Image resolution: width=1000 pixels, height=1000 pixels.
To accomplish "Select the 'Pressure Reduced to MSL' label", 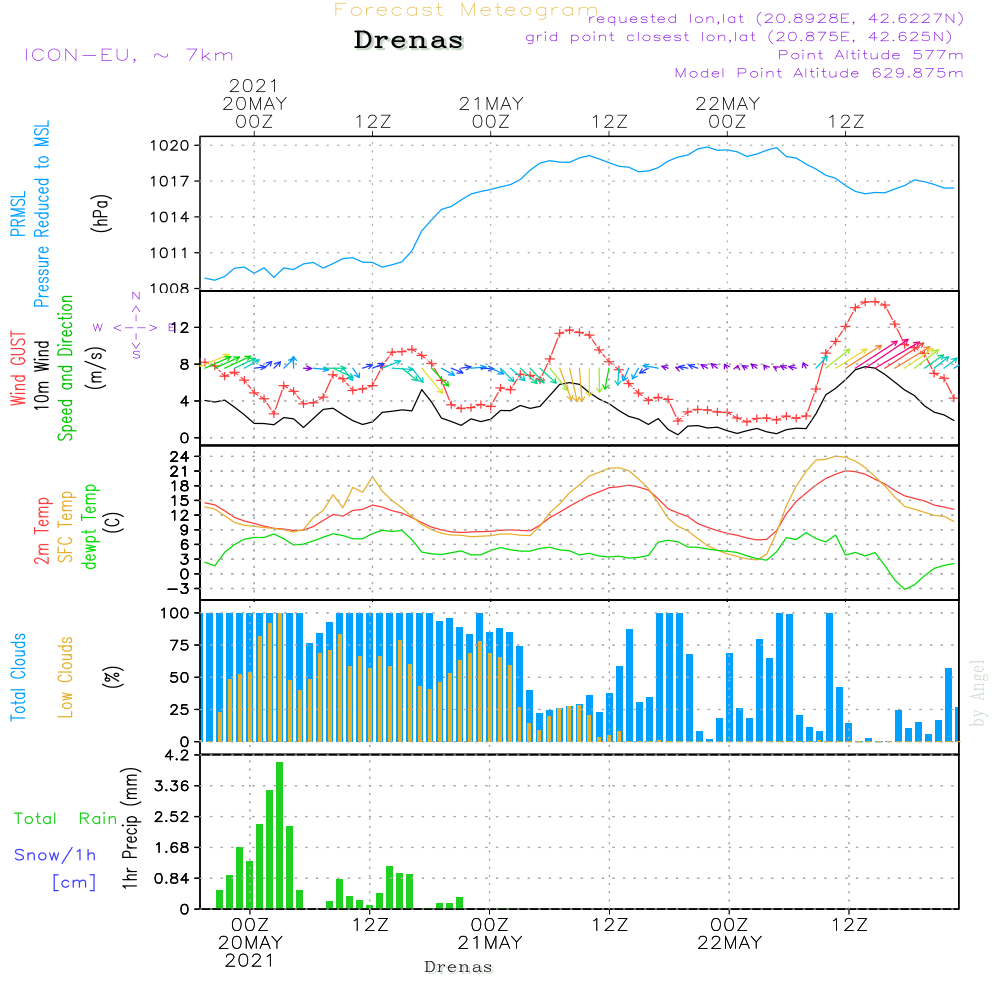I will pos(41,214).
